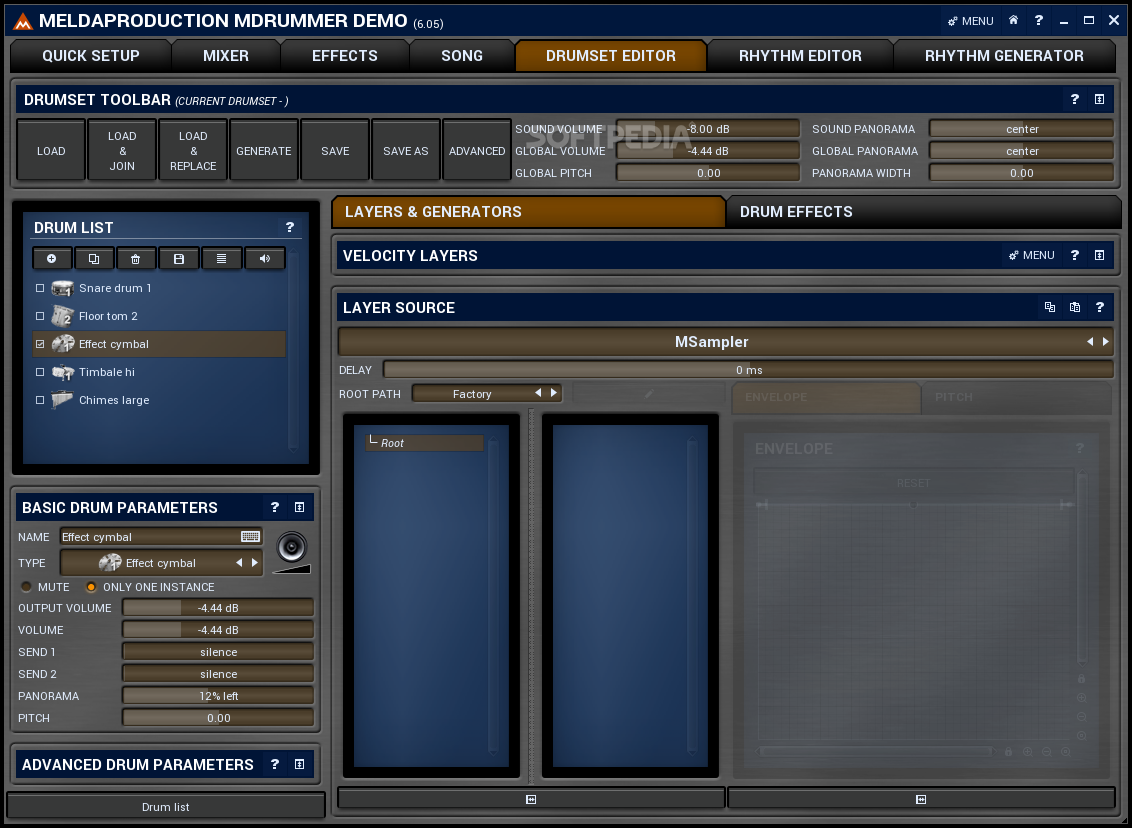Switch to the EFFECTS tab
This screenshot has width=1132, height=828.
(344, 56)
